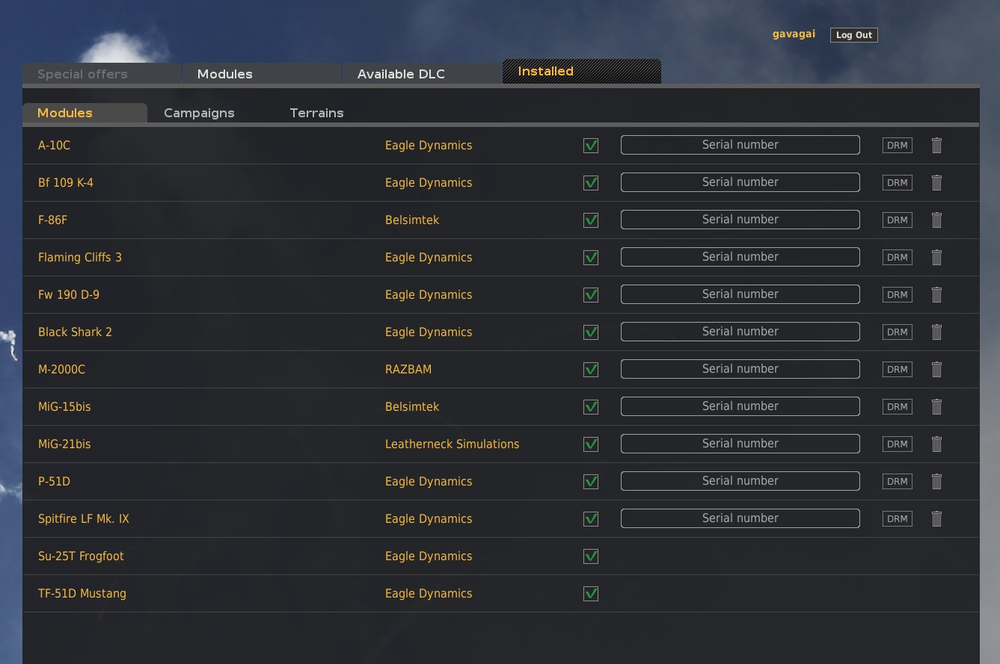Click the Log Out button
This screenshot has height=664, width=1000.
pos(854,35)
